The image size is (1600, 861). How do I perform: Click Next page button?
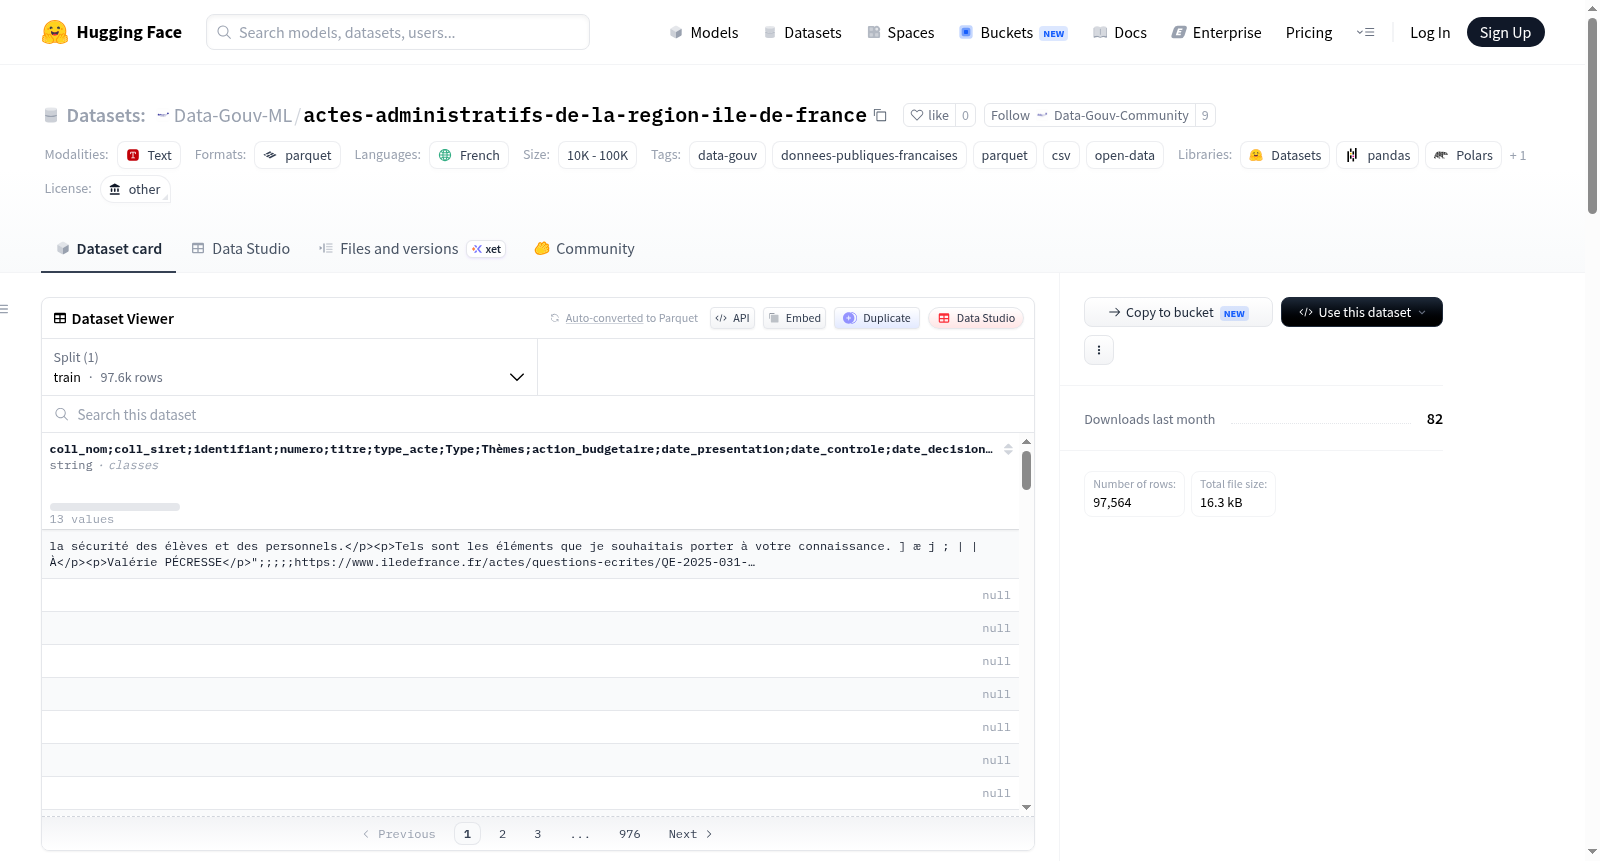690,834
